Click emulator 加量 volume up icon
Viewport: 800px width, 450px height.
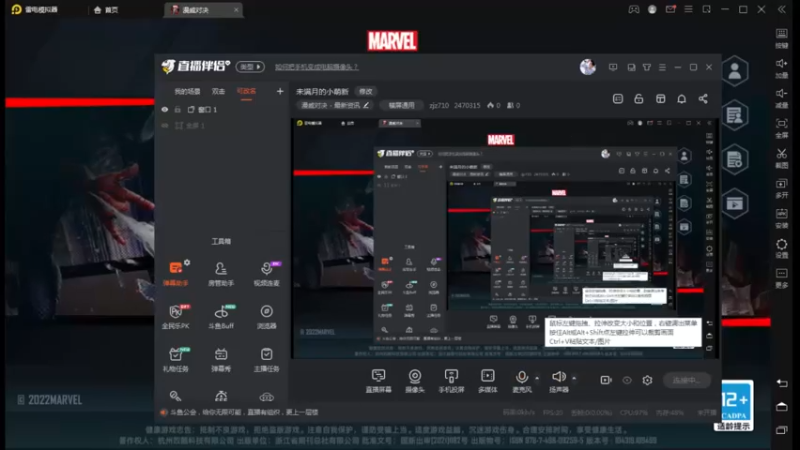pyautogui.click(x=782, y=67)
